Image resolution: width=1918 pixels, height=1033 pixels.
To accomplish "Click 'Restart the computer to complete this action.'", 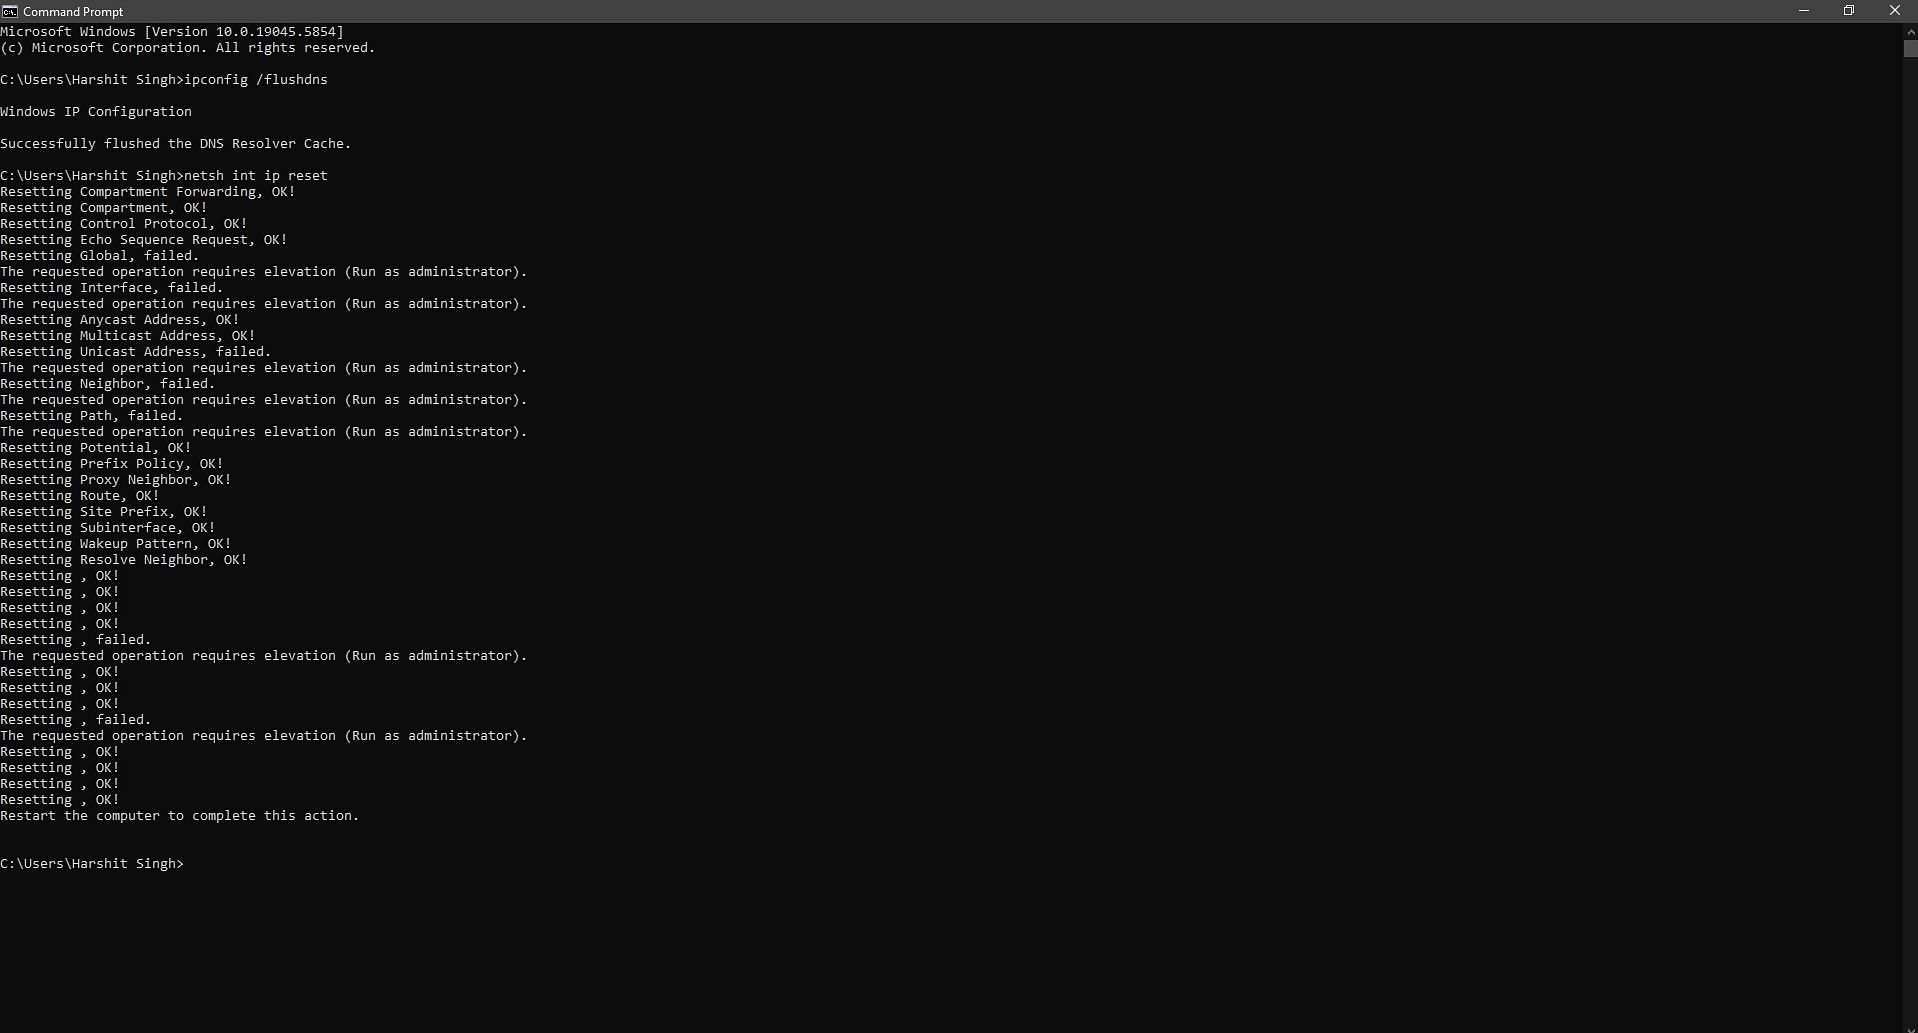I will 180,816.
